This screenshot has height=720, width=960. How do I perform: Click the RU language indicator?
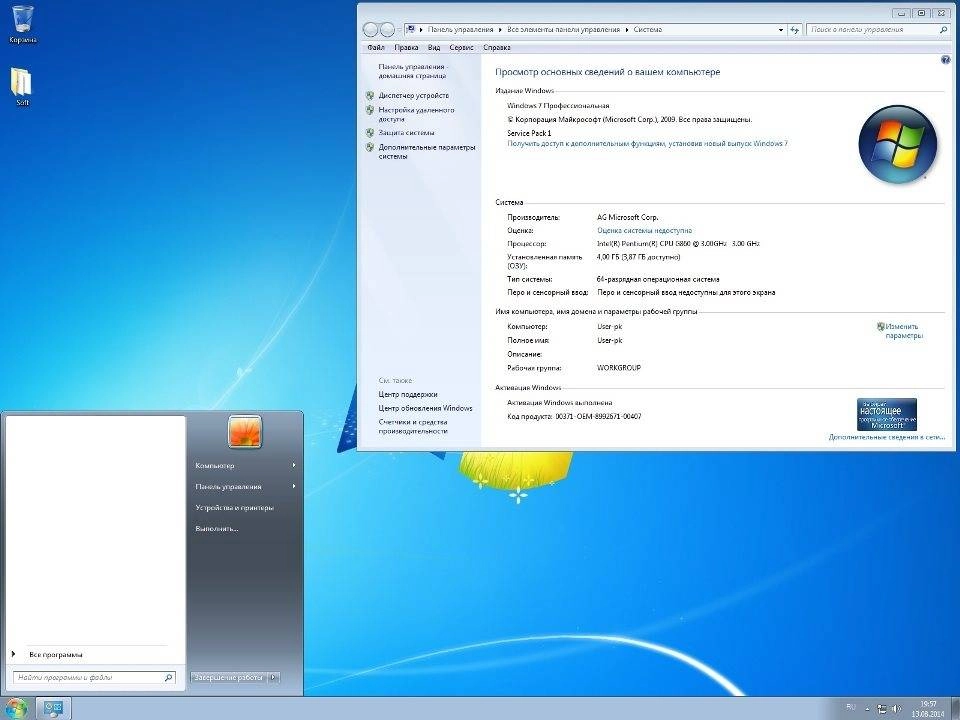point(851,707)
